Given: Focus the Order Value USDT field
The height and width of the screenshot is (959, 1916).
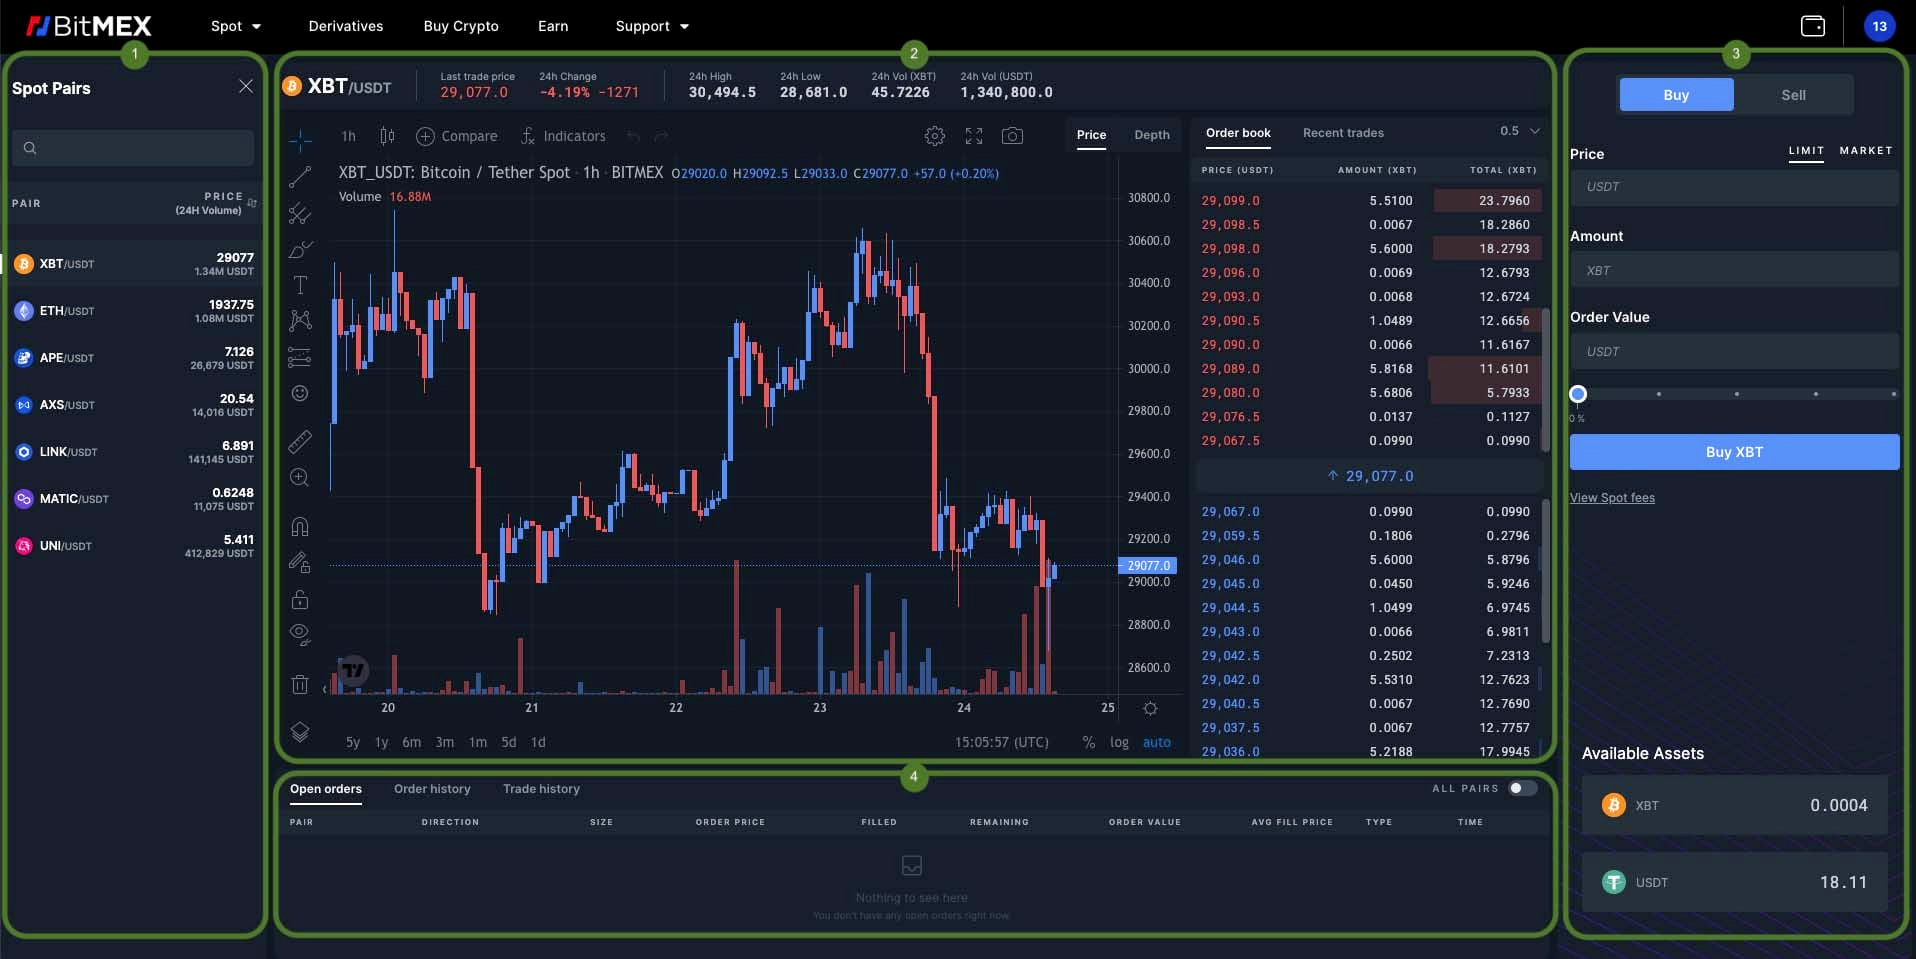Looking at the screenshot, I should [1734, 352].
